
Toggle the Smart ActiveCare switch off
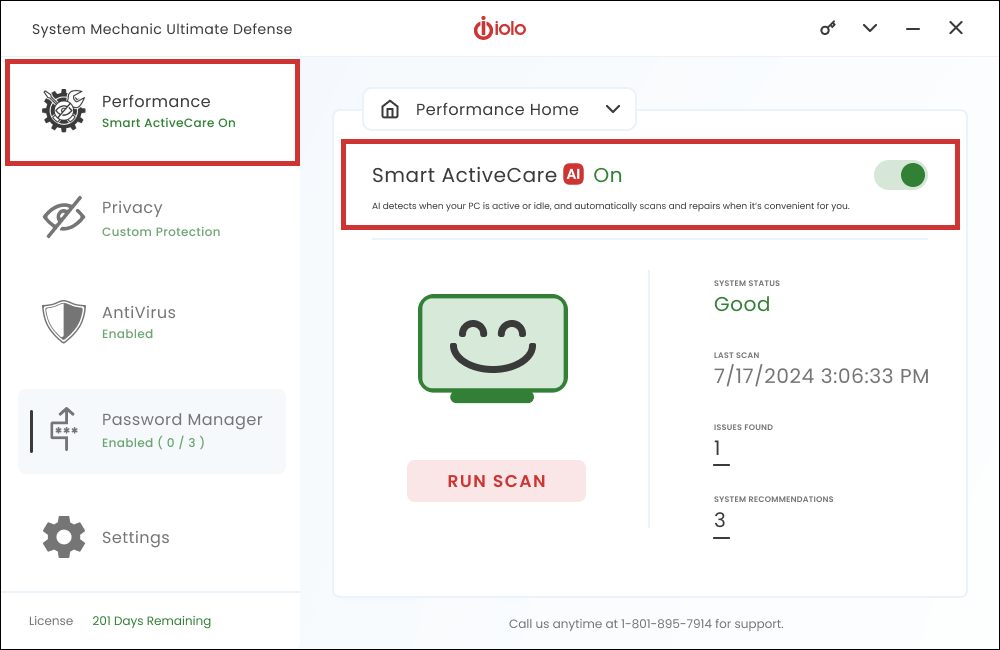coord(901,175)
